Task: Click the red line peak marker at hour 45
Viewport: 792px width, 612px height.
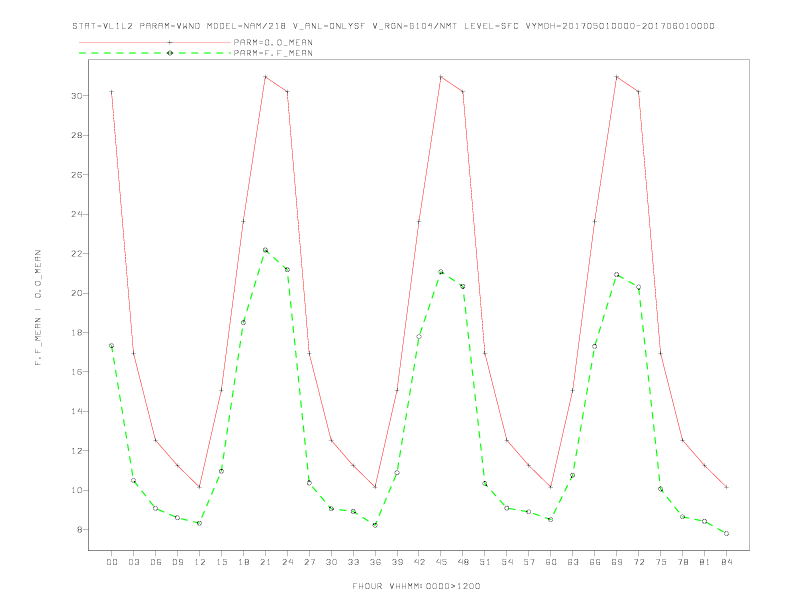Action: click(x=441, y=77)
